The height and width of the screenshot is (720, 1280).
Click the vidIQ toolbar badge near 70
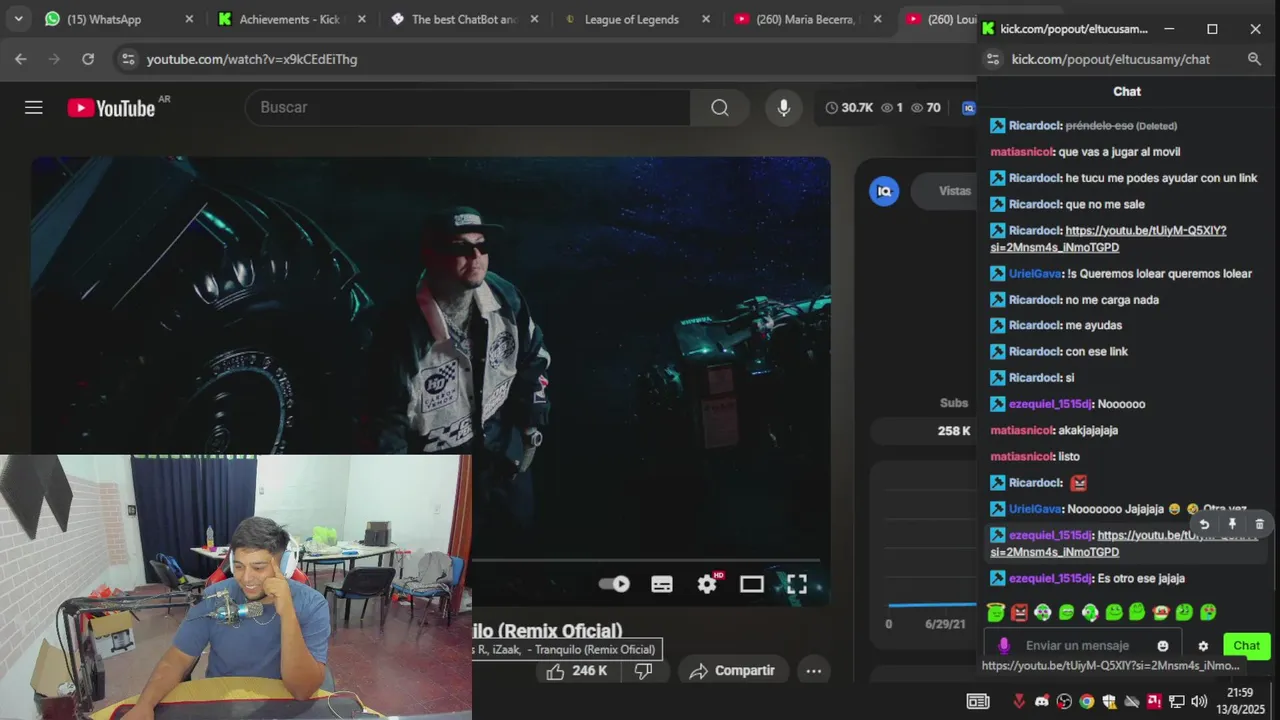[x=967, y=107]
